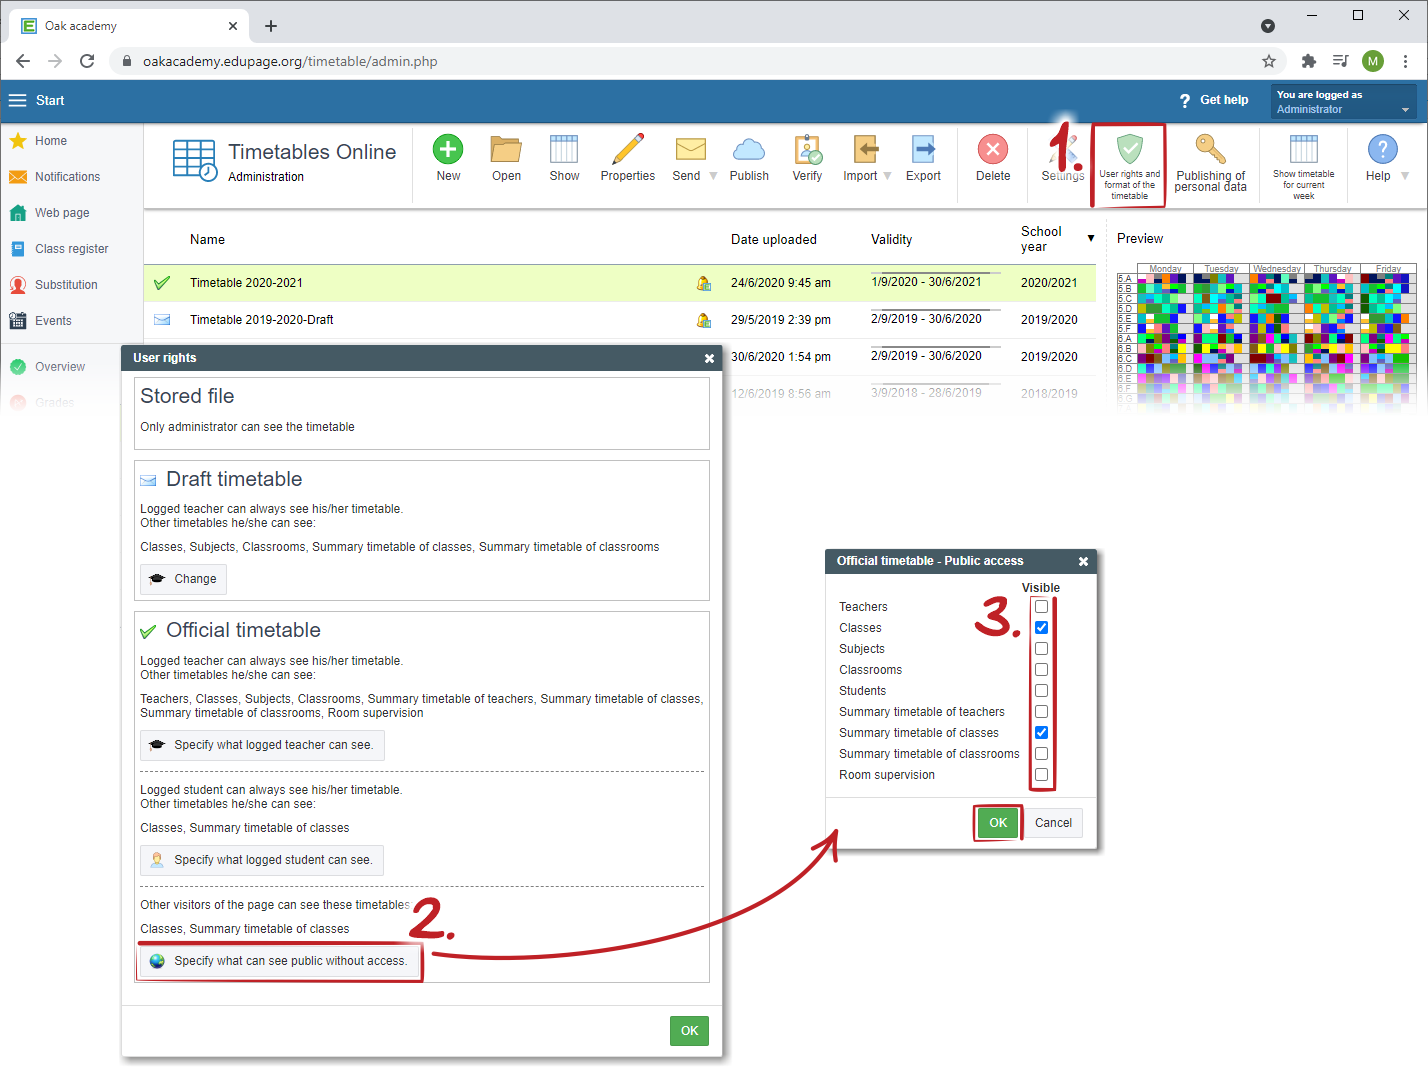Toggle Classrooms visible checkbox
The height and width of the screenshot is (1067, 1428).
point(1041,670)
